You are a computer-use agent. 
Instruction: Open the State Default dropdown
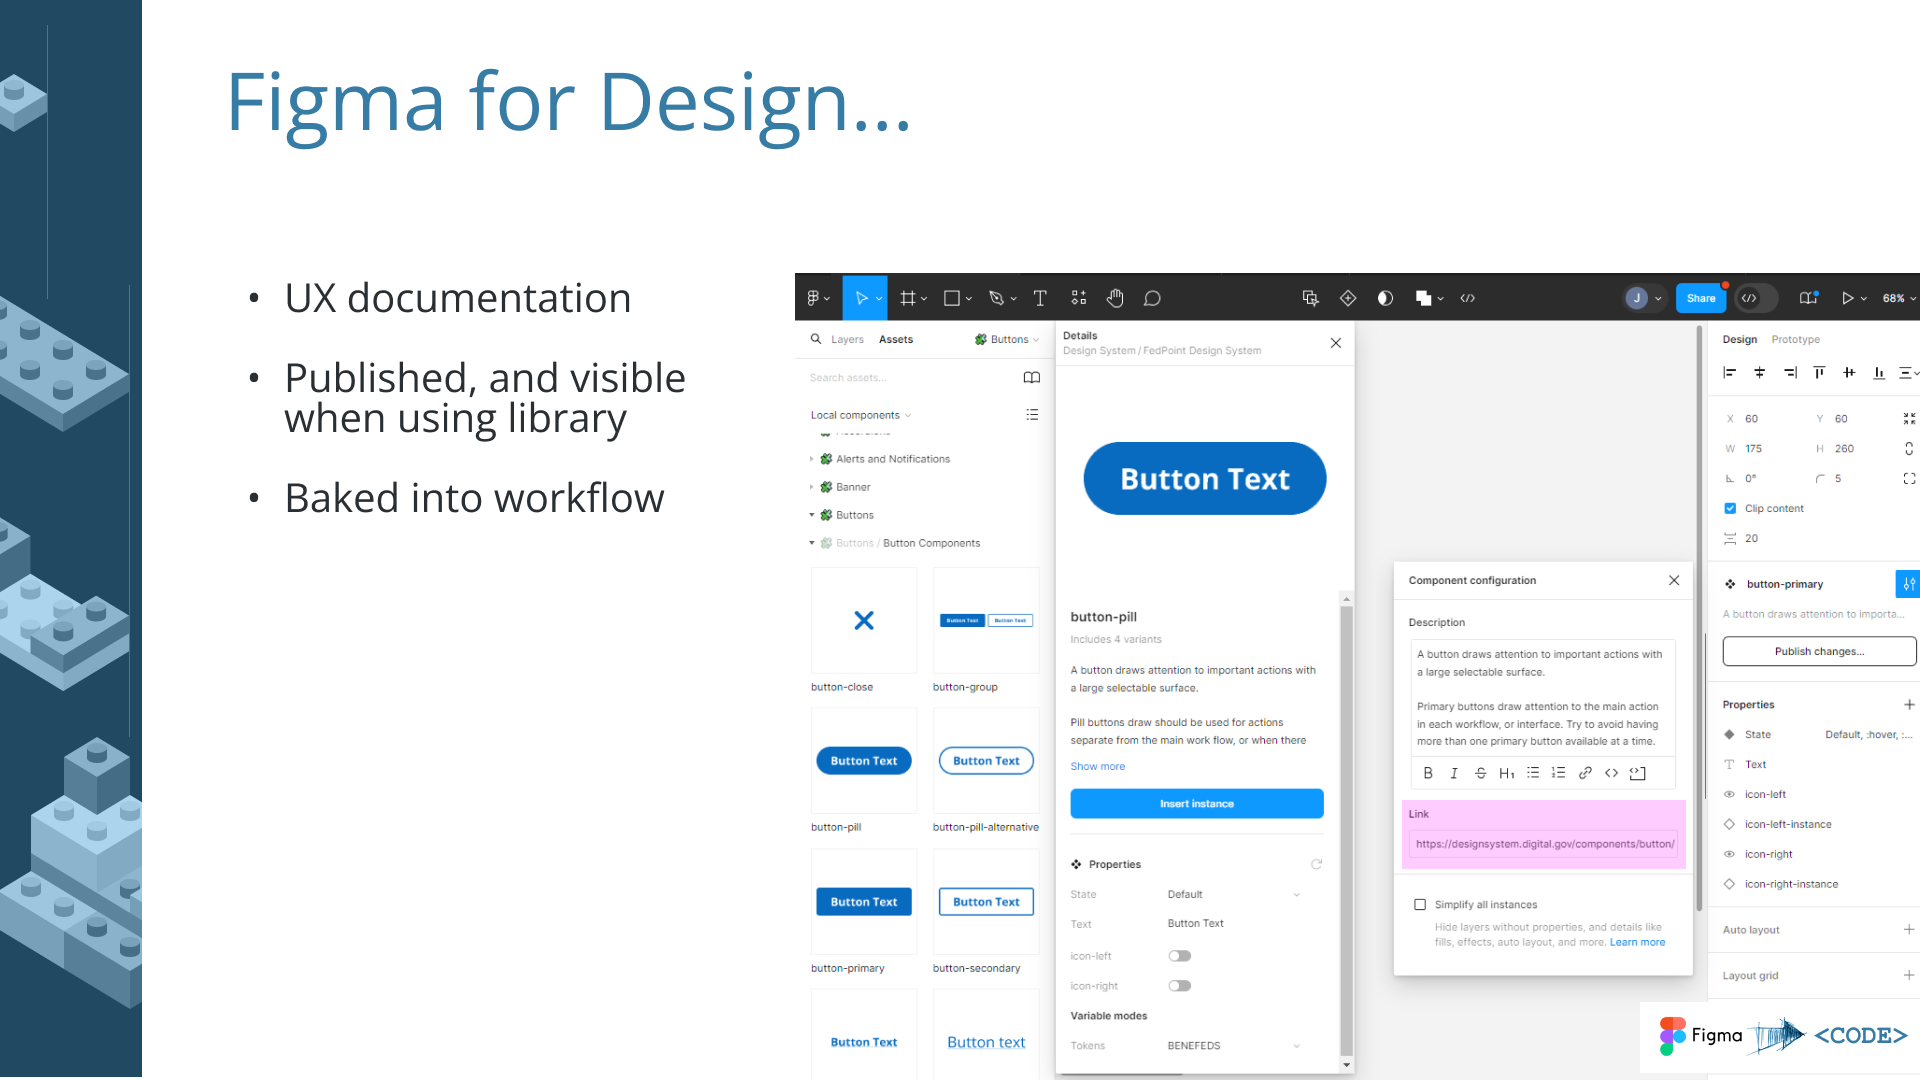1233,895
